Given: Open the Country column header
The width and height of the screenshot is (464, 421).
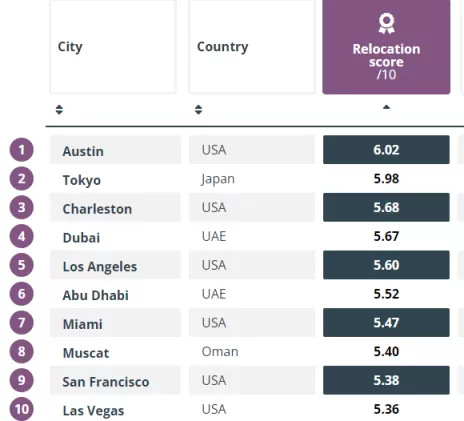Looking at the screenshot, I should click(x=252, y=47).
